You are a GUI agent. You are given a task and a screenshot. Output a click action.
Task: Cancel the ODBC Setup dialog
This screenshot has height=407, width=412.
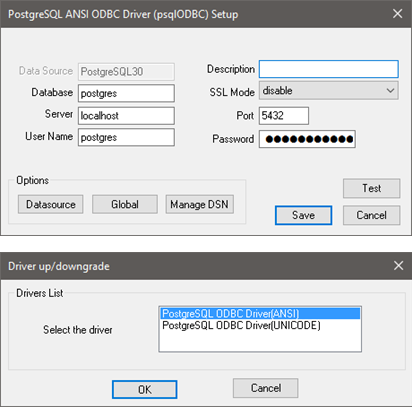(371, 215)
